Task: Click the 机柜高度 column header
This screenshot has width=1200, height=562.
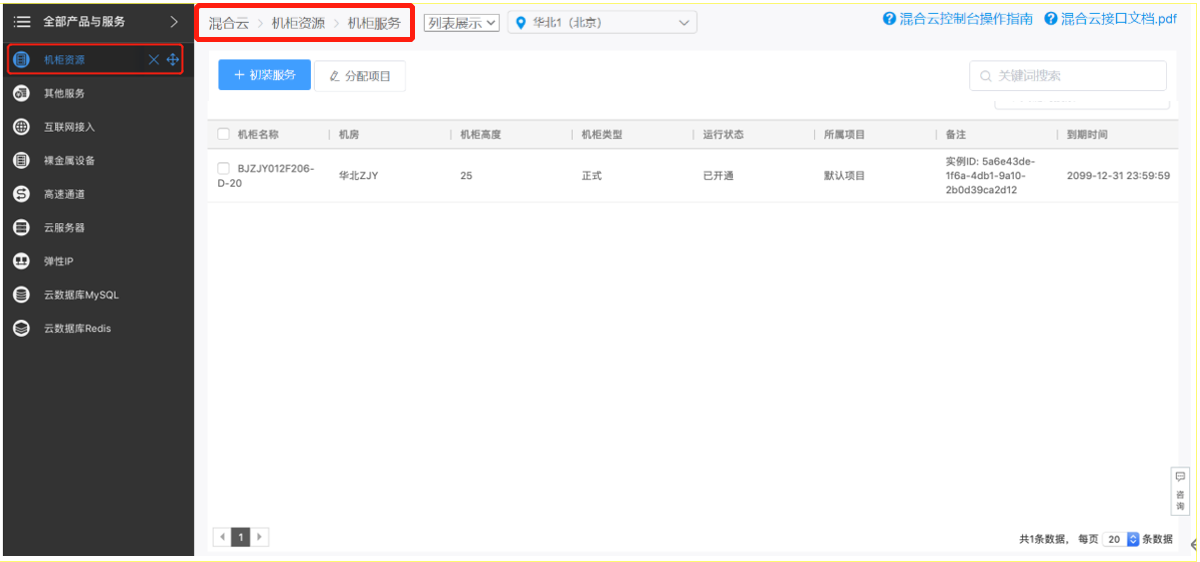Action: pos(480,134)
